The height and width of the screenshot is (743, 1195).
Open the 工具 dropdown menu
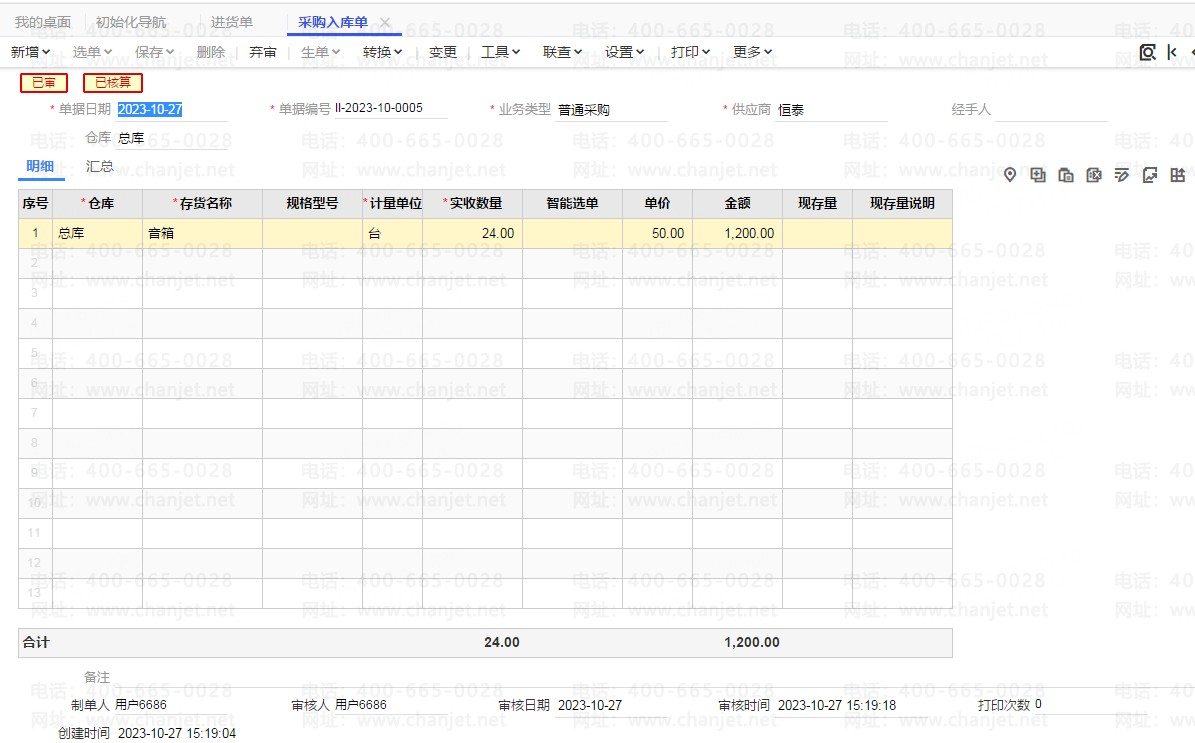[500, 52]
